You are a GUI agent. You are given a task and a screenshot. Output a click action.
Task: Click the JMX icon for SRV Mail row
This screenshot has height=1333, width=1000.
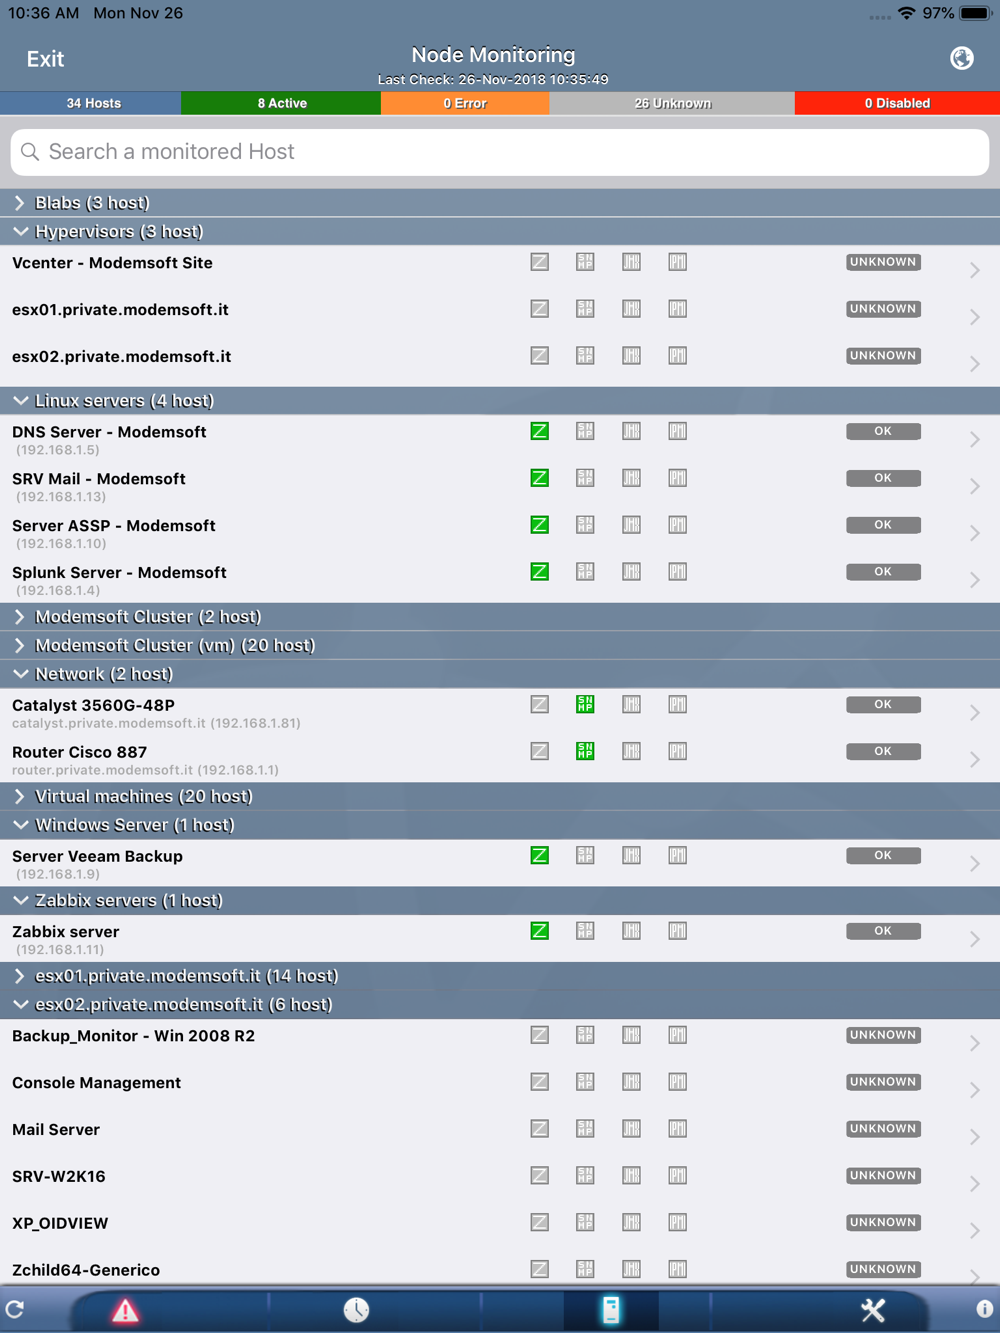pos(631,478)
